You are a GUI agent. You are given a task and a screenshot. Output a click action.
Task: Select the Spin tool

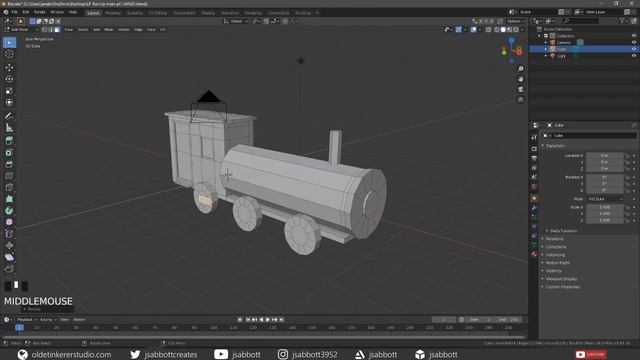(9, 211)
